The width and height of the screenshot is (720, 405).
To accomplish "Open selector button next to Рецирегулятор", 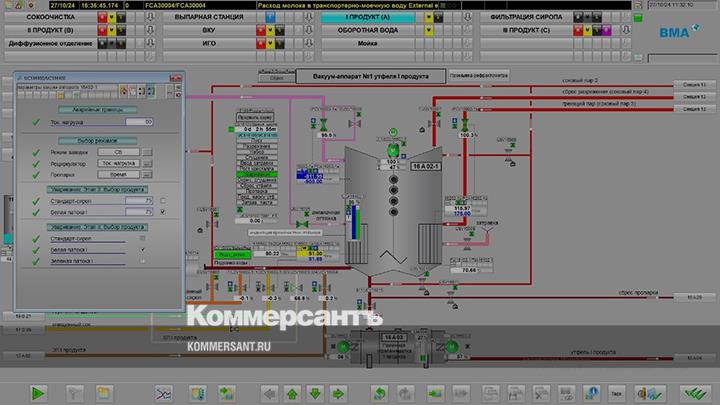I will tap(146, 162).
